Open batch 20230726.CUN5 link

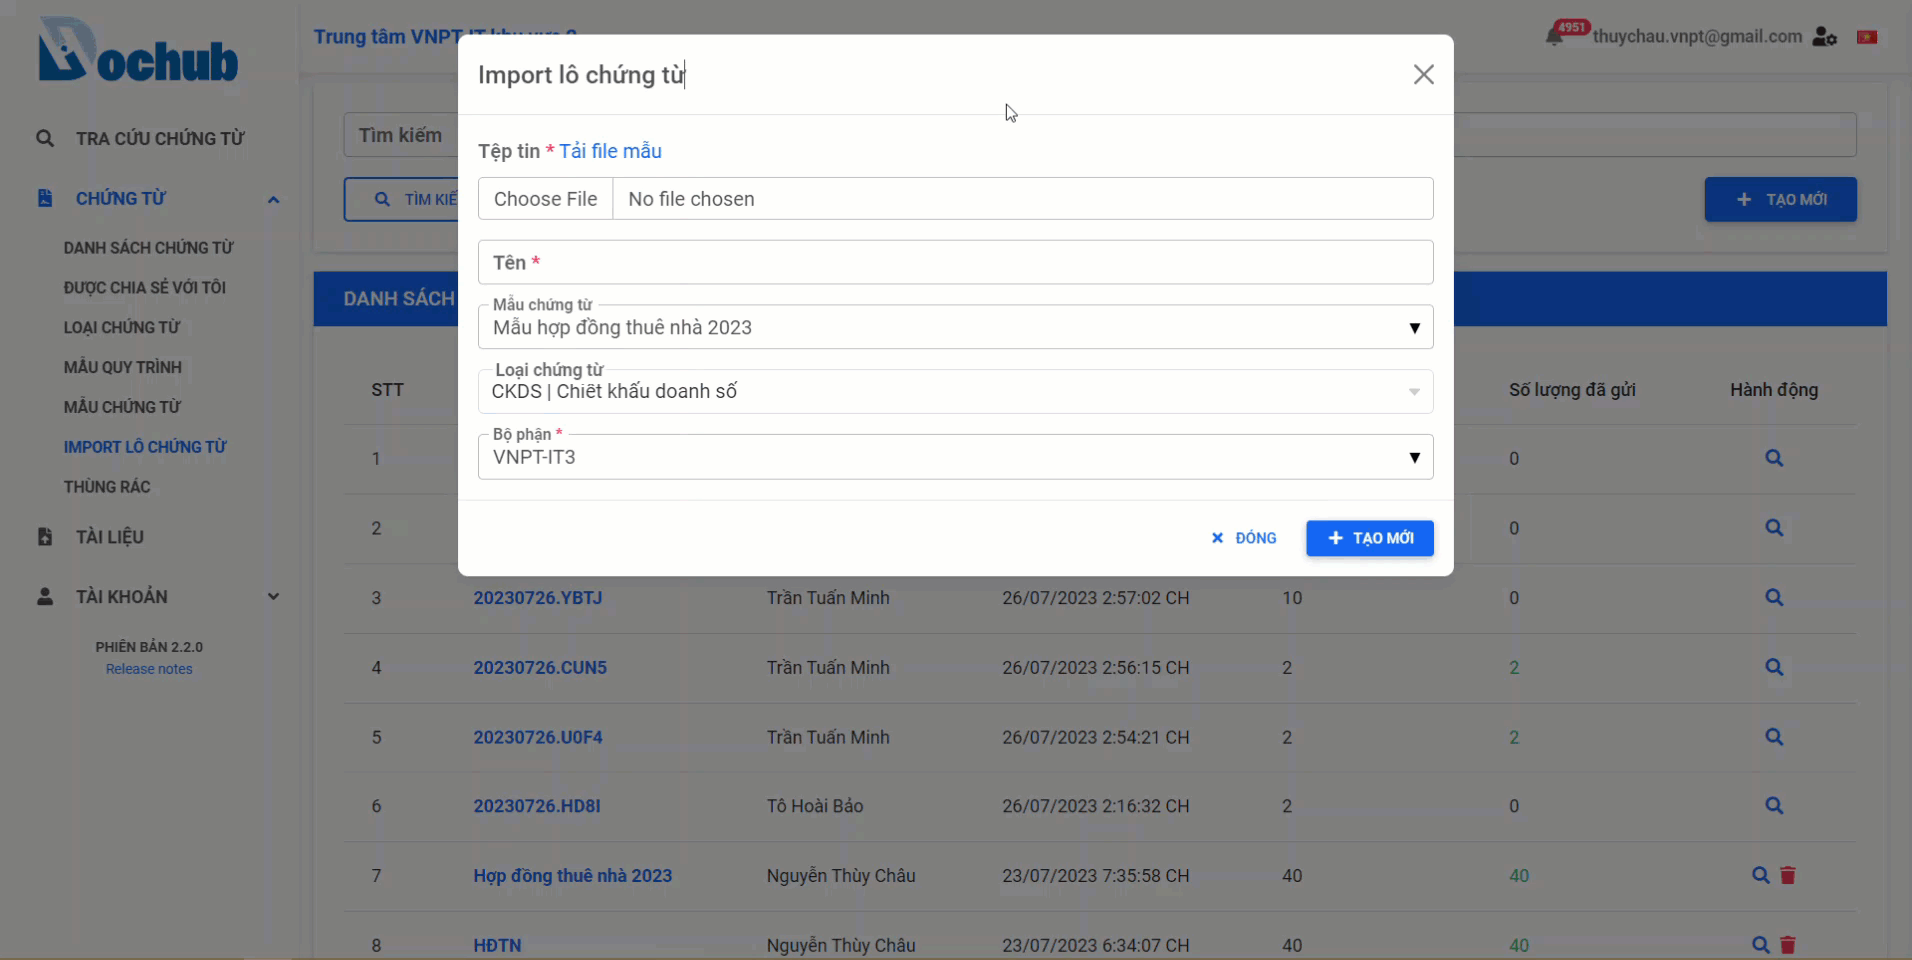540,668
